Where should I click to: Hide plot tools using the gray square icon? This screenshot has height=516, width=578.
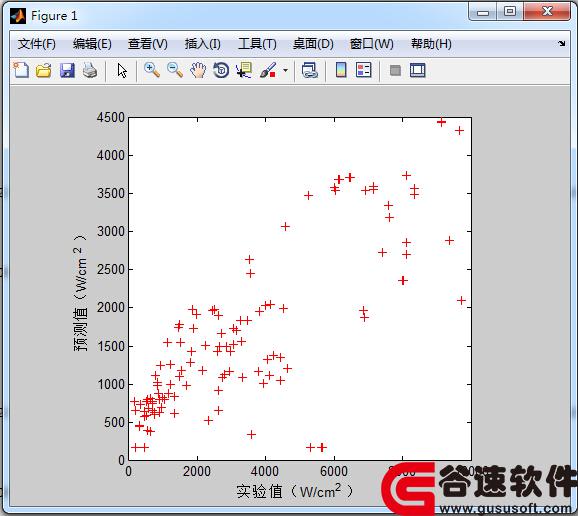[x=395, y=70]
